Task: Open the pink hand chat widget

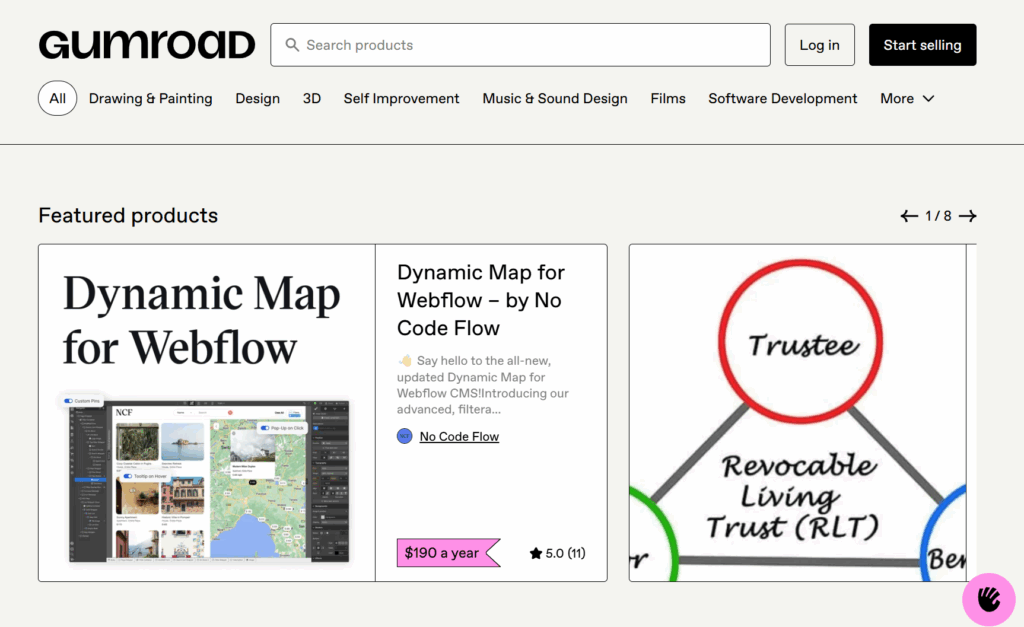Action: 989,599
